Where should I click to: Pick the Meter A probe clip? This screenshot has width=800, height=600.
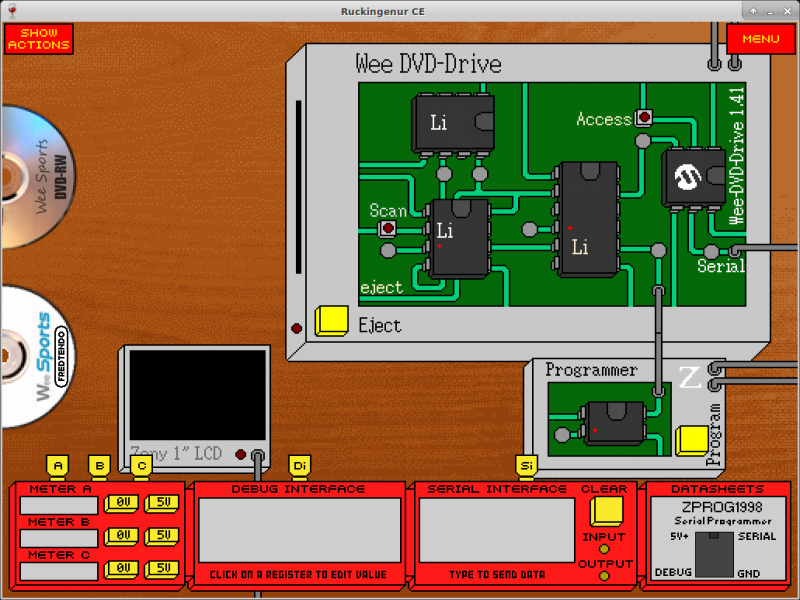pos(58,466)
